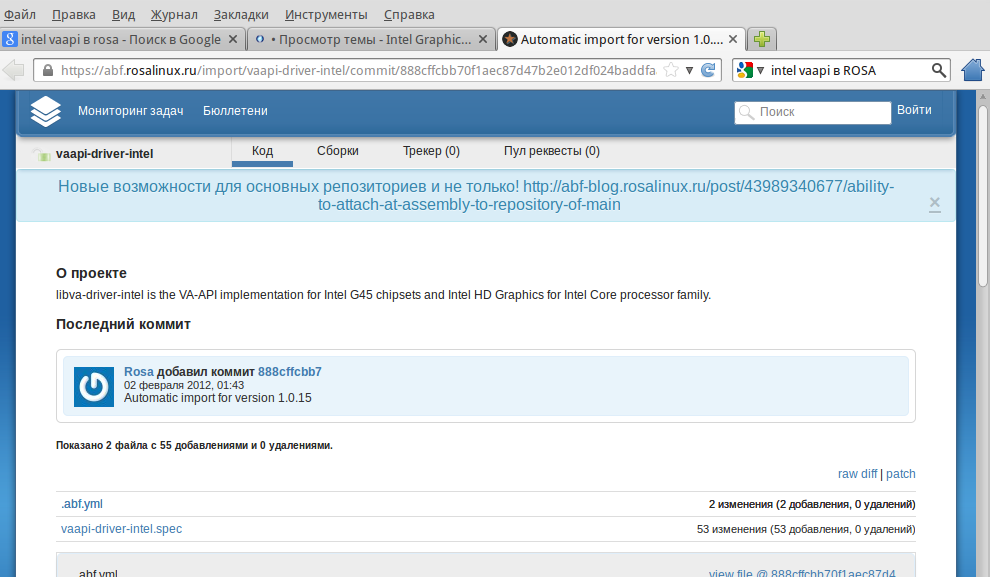Click the "Automatic import for version 1.0.15" message
The width and height of the screenshot is (990, 577).
(x=218, y=398)
